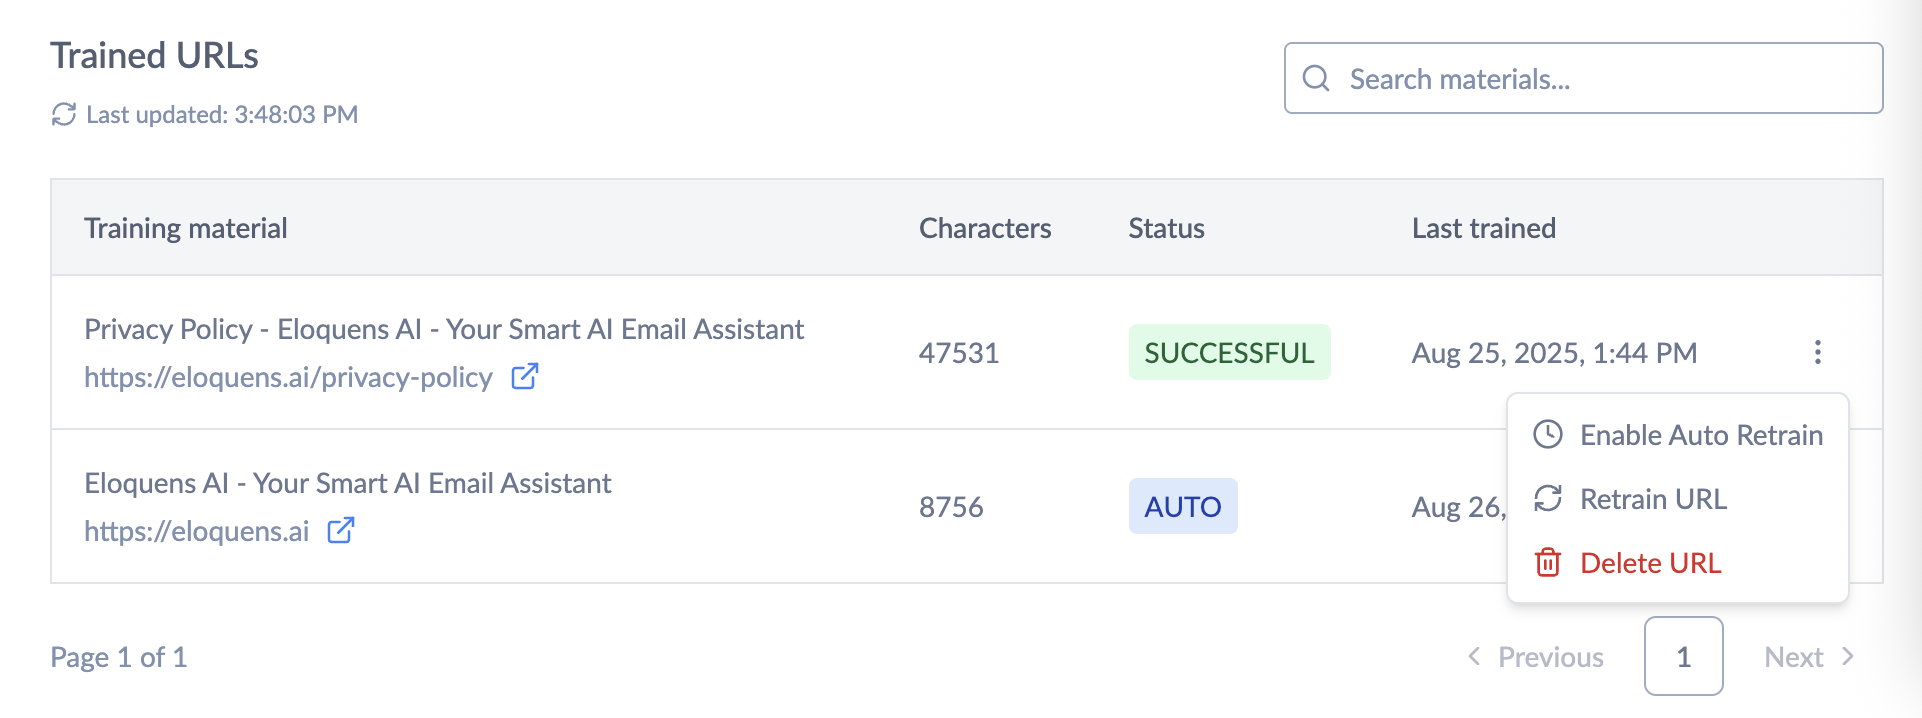Choose Delete URL from the menu
The height and width of the screenshot is (718, 1922).
[1678, 563]
